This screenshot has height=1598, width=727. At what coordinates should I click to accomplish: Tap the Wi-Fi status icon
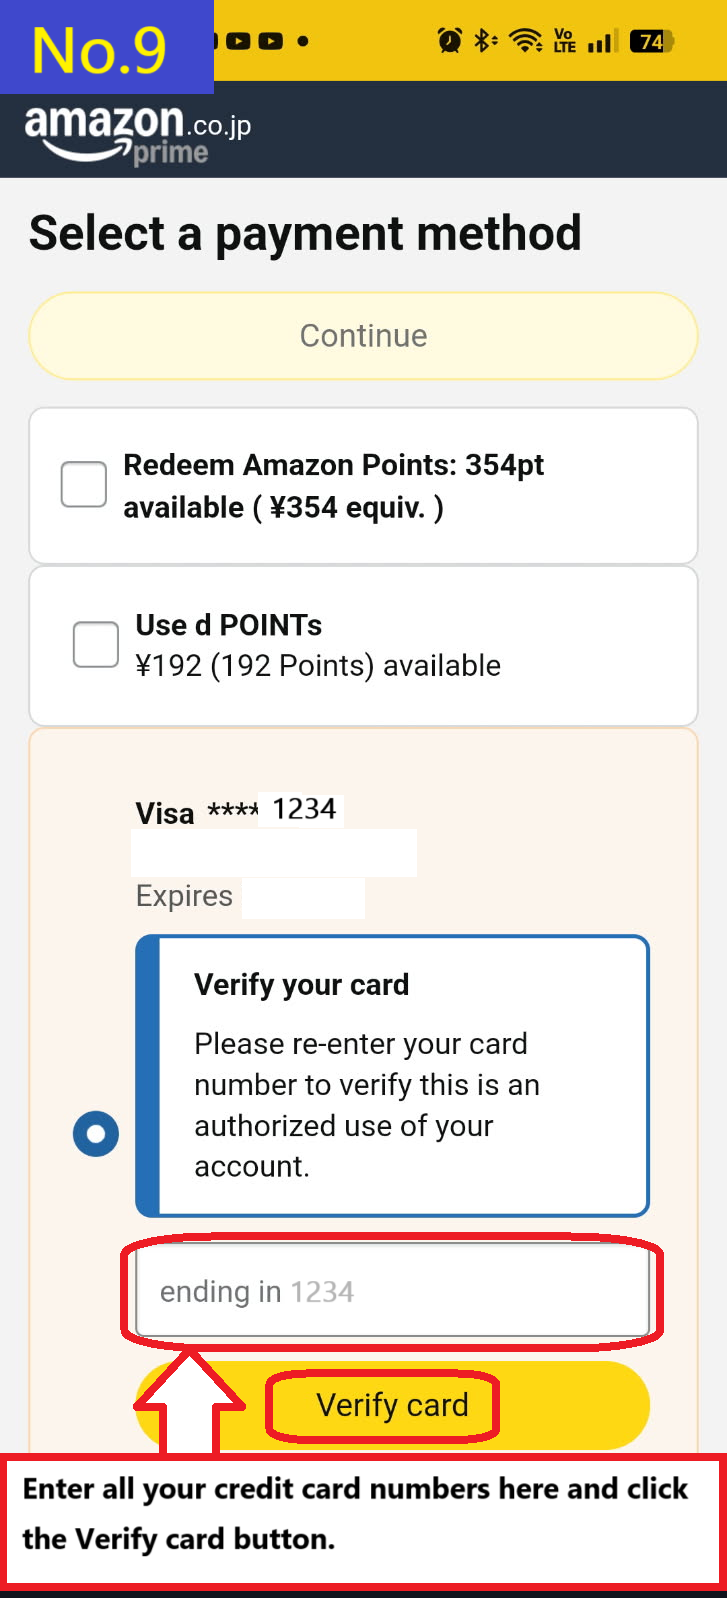(x=525, y=40)
